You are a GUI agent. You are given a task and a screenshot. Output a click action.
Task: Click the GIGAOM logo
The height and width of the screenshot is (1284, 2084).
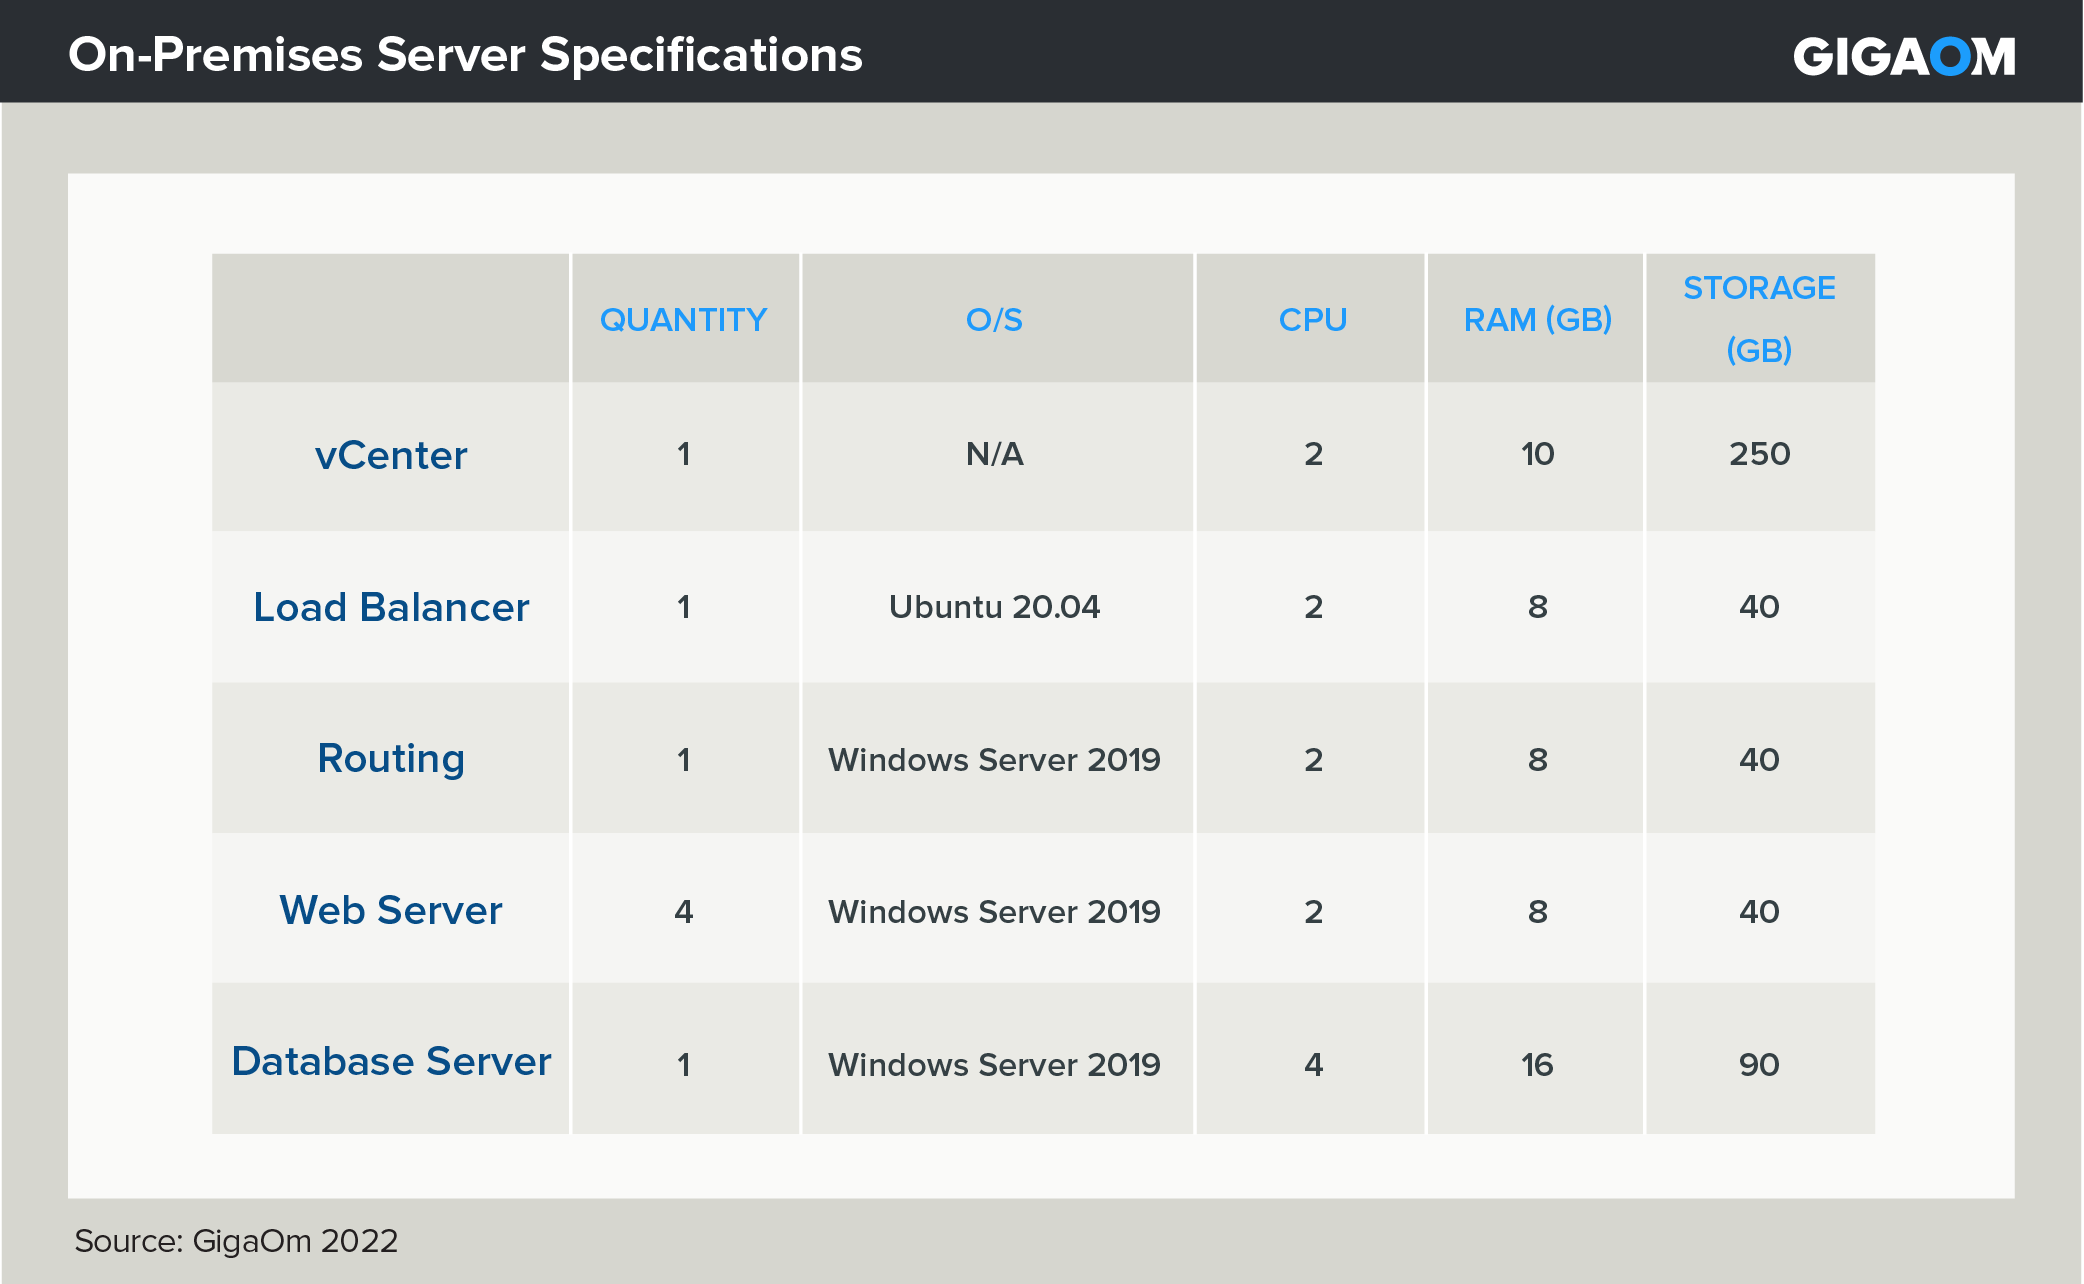pyautogui.click(x=1903, y=56)
